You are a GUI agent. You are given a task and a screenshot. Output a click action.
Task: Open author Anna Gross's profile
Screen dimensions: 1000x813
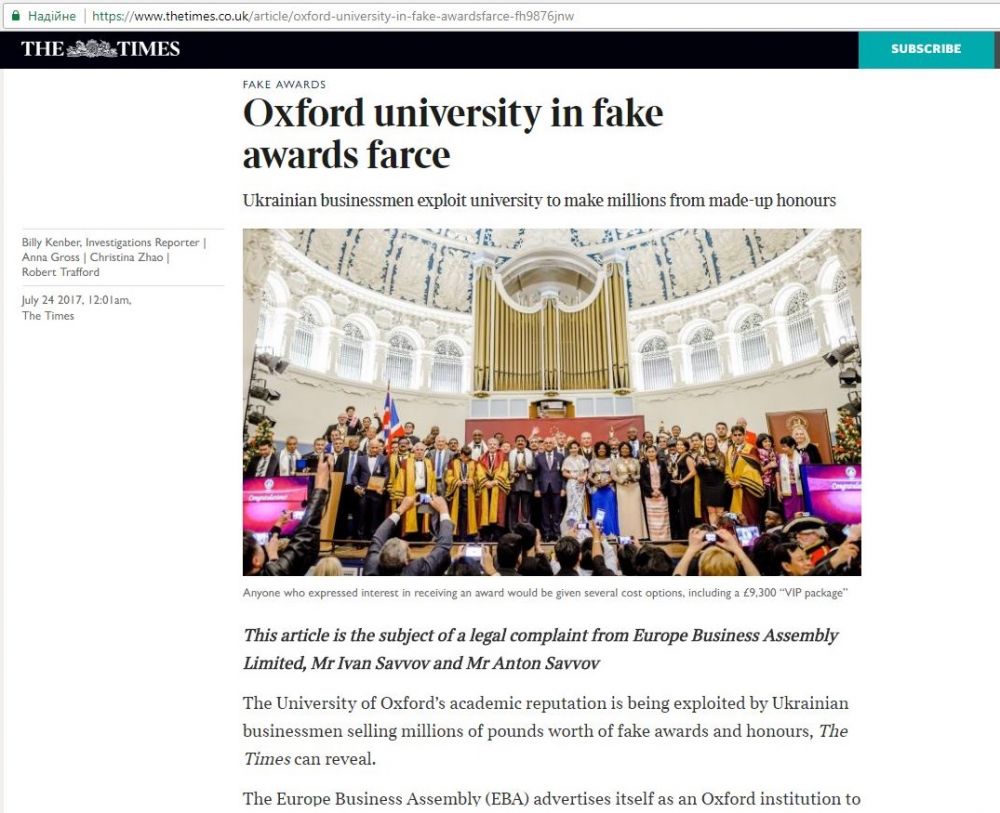click(50, 257)
